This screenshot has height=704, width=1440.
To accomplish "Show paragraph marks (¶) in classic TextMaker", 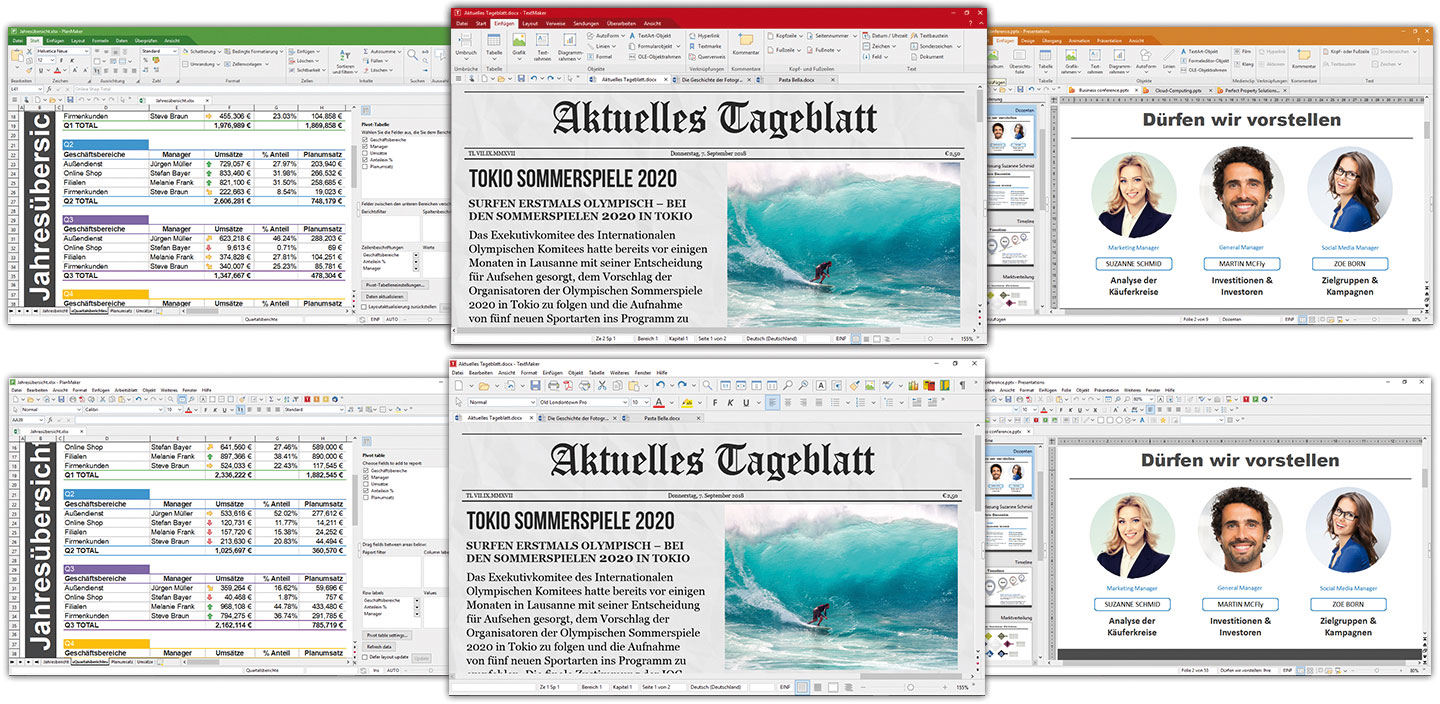I will tap(962, 385).
